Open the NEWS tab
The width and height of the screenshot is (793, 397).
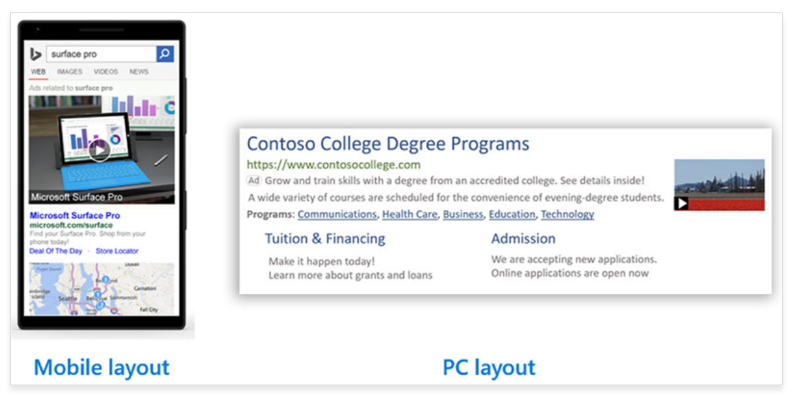coord(139,72)
